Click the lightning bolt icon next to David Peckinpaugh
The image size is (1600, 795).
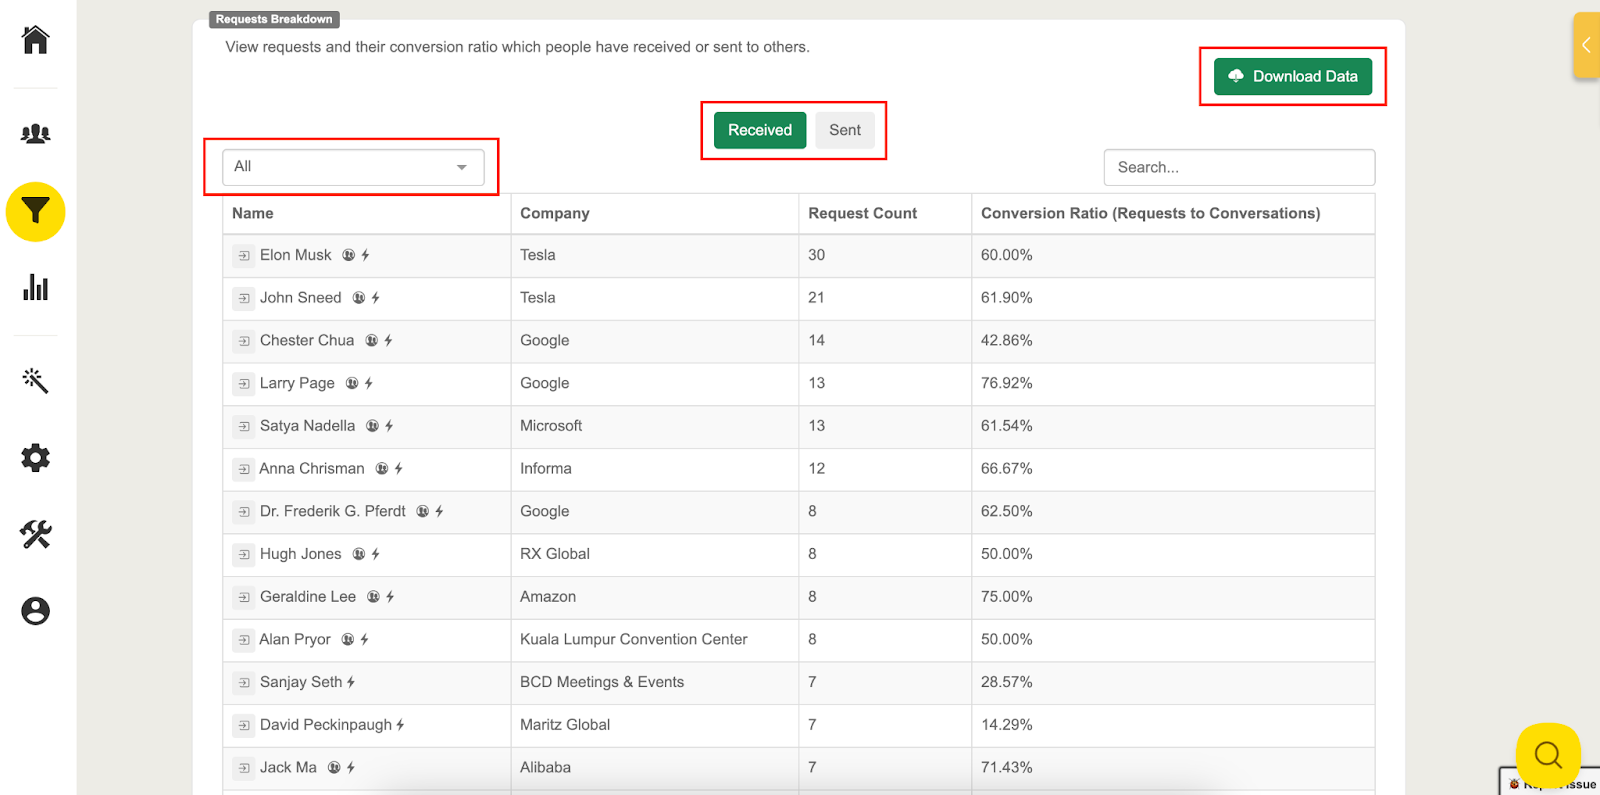click(x=400, y=725)
